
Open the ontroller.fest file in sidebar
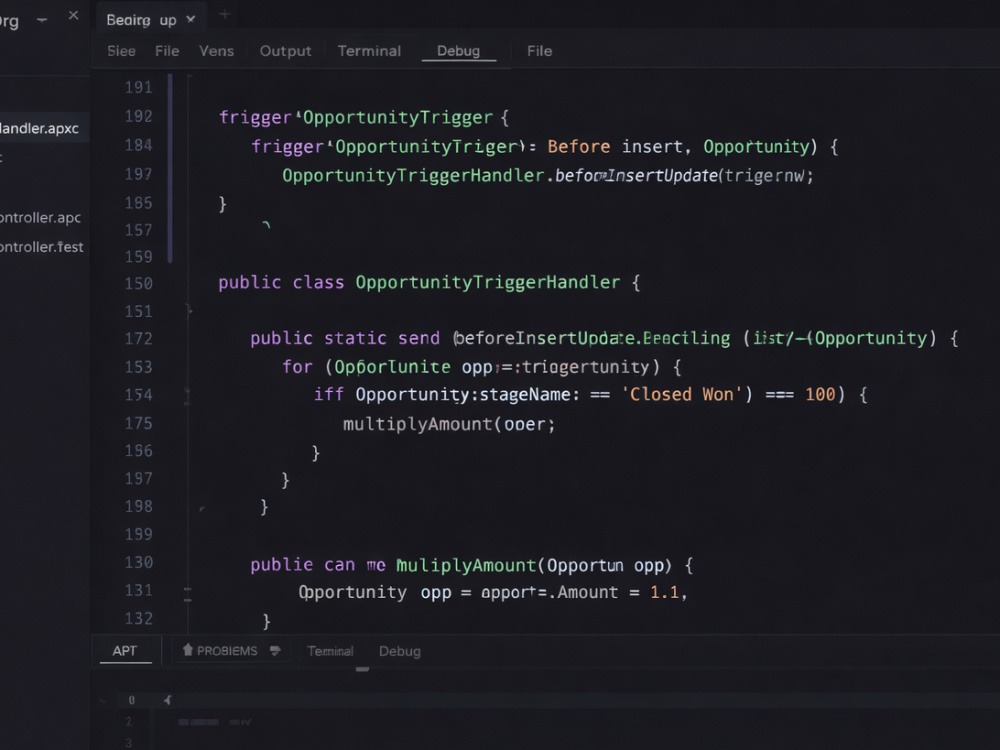(x=42, y=247)
